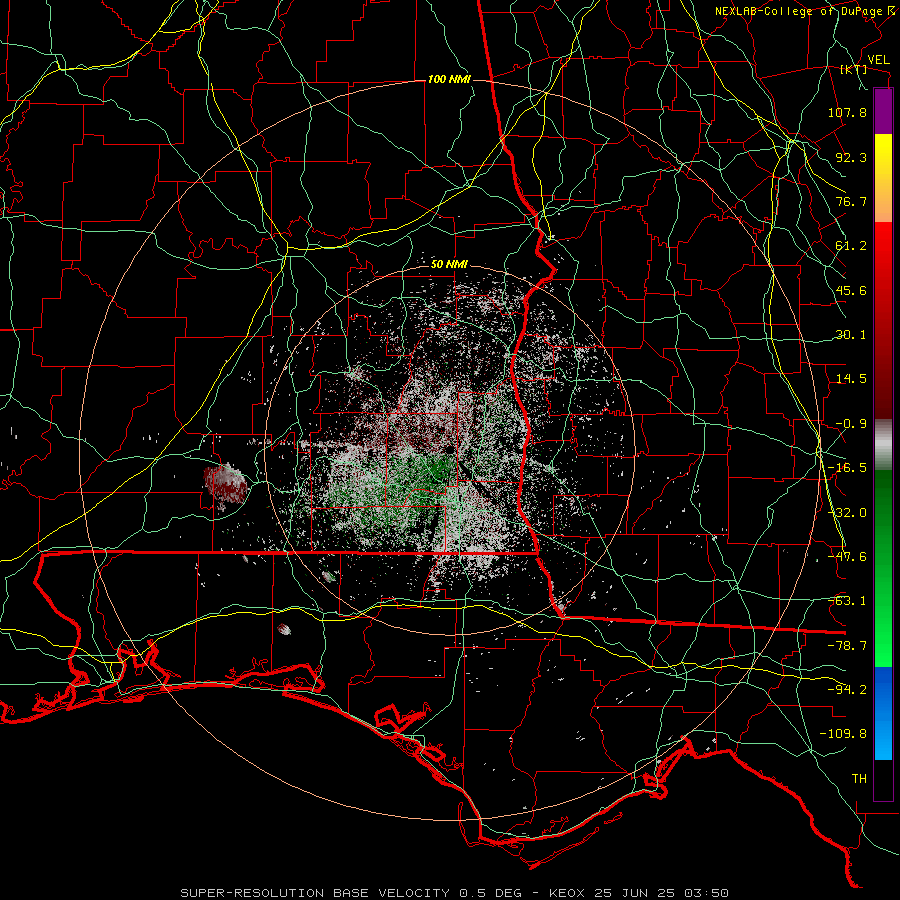Select the yellow-orange segment of the color bar
The height and width of the screenshot is (900, 900).
pyautogui.click(x=883, y=178)
